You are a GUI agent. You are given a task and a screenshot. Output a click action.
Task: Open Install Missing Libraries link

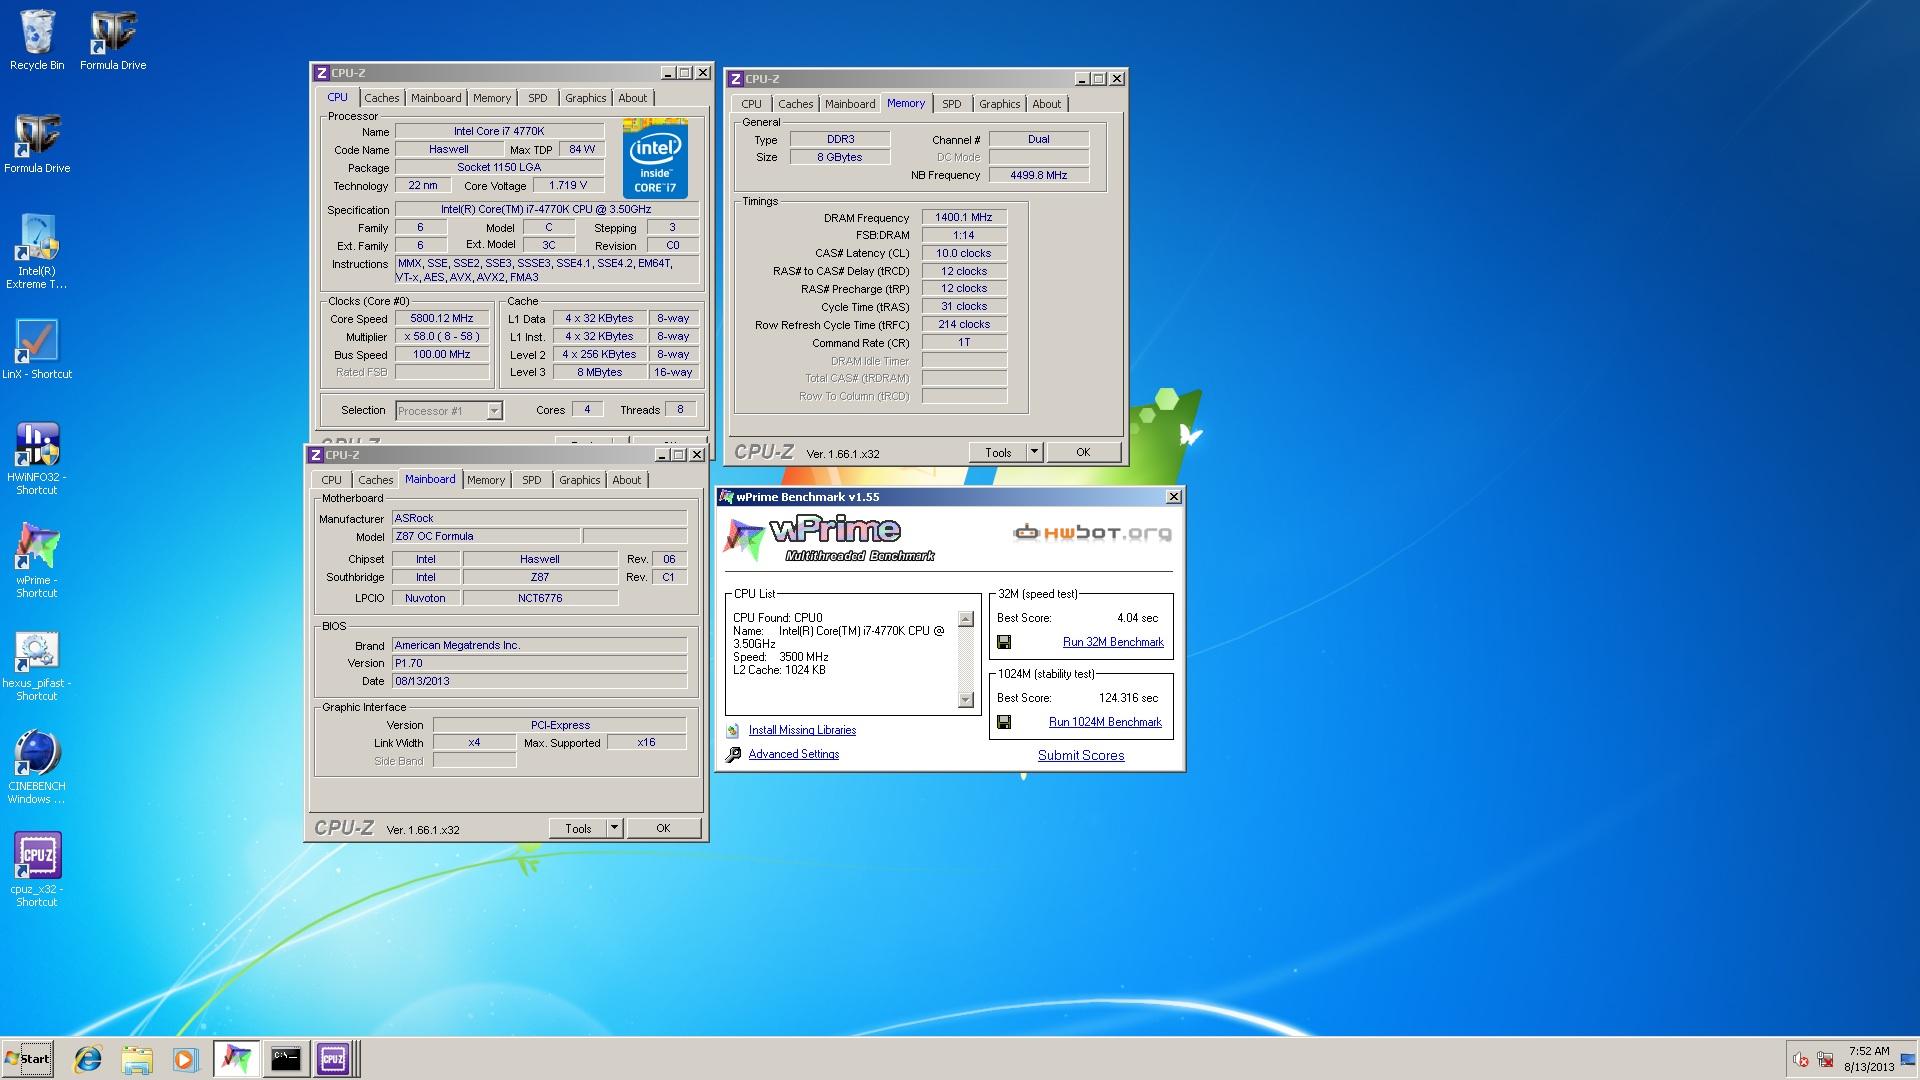pos(802,731)
